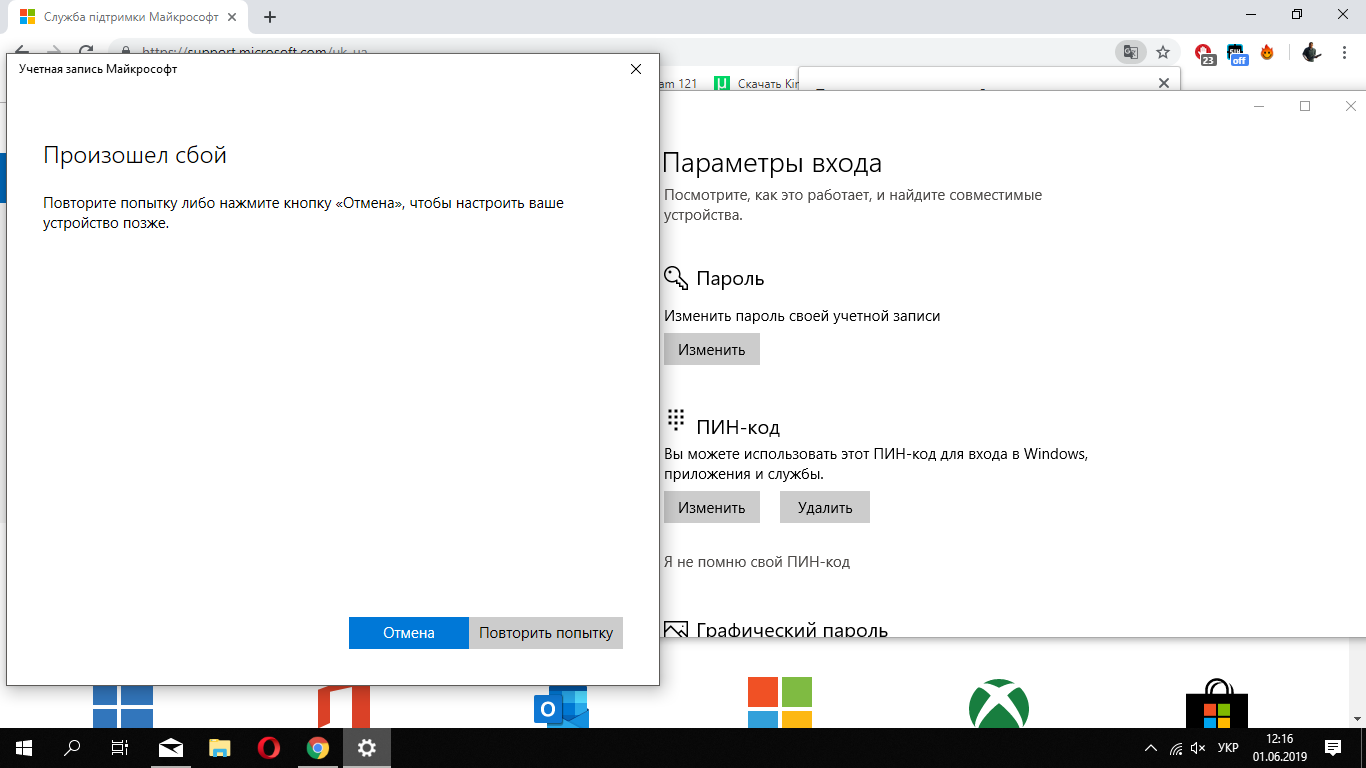The width and height of the screenshot is (1366, 768).
Task: Open the Windows Start menu
Action: [24, 747]
